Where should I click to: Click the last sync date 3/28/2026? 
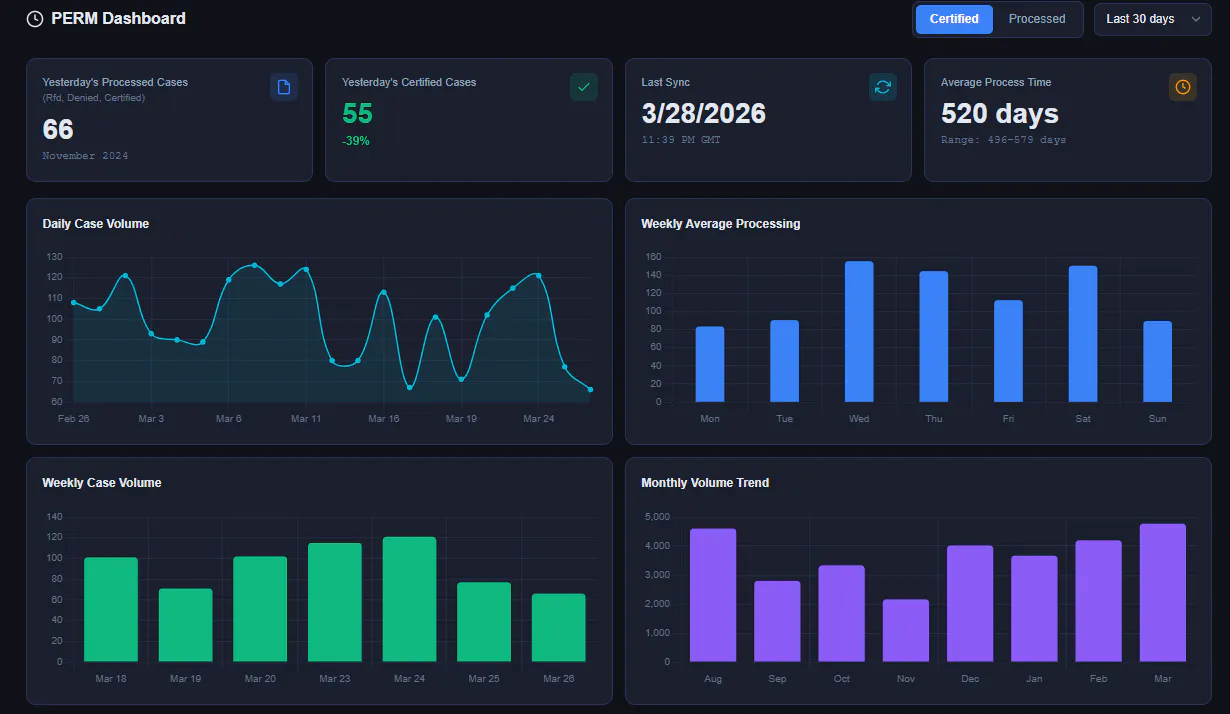(704, 113)
